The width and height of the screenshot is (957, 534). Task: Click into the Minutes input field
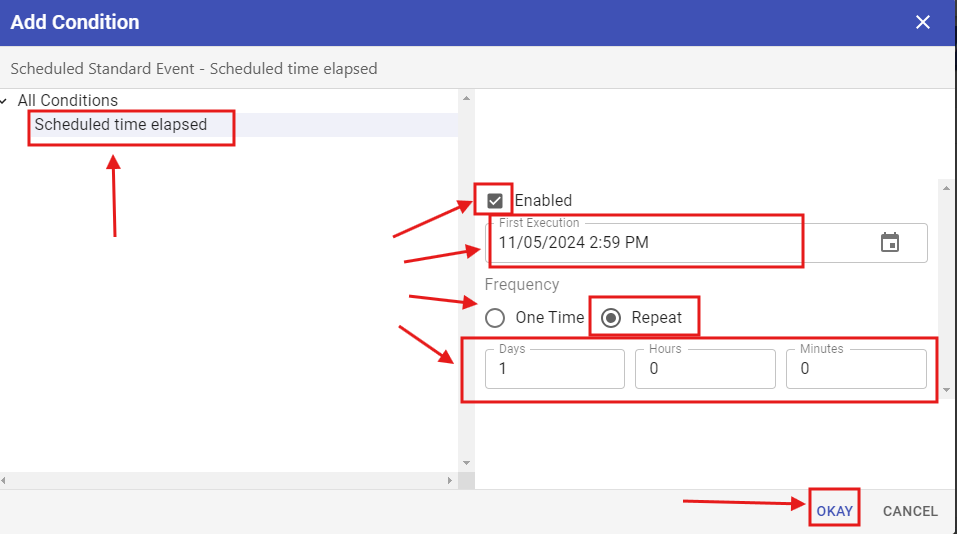coord(856,369)
